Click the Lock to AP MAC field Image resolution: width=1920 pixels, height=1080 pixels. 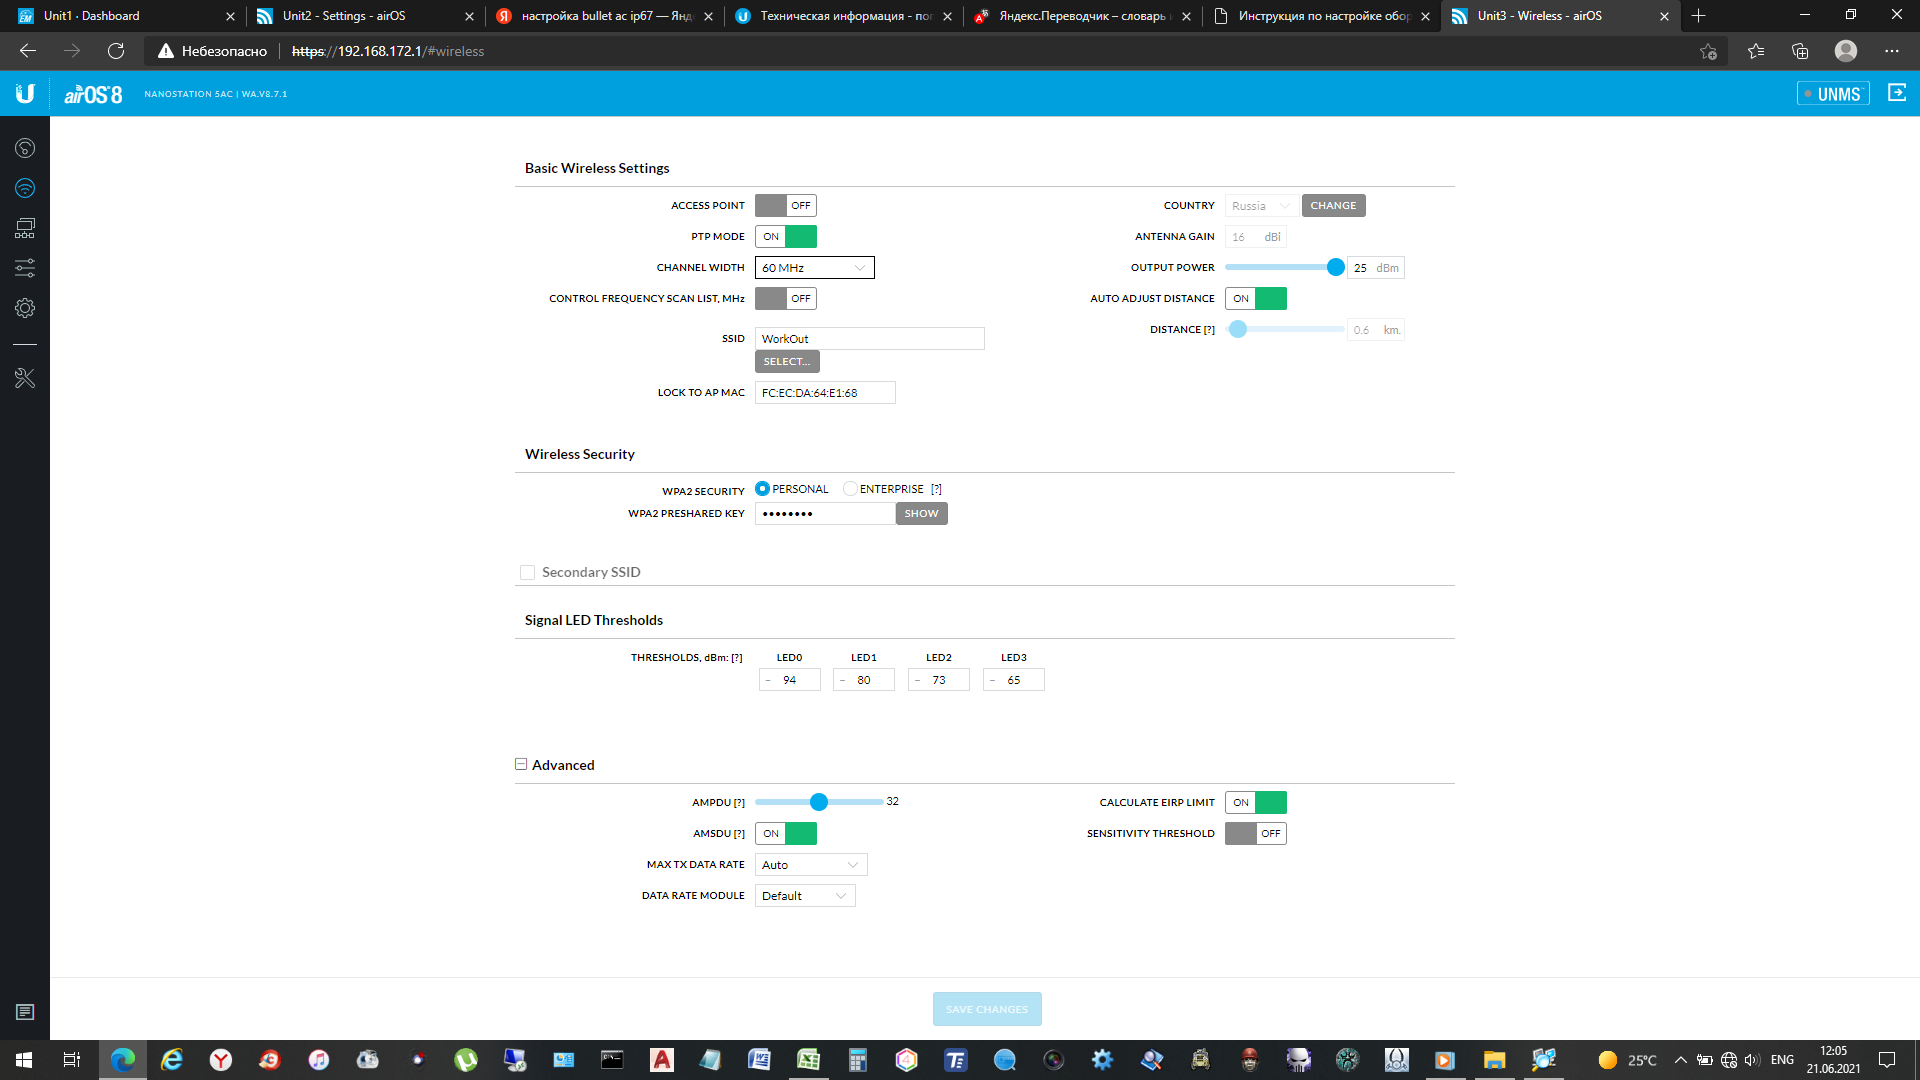coord(825,393)
